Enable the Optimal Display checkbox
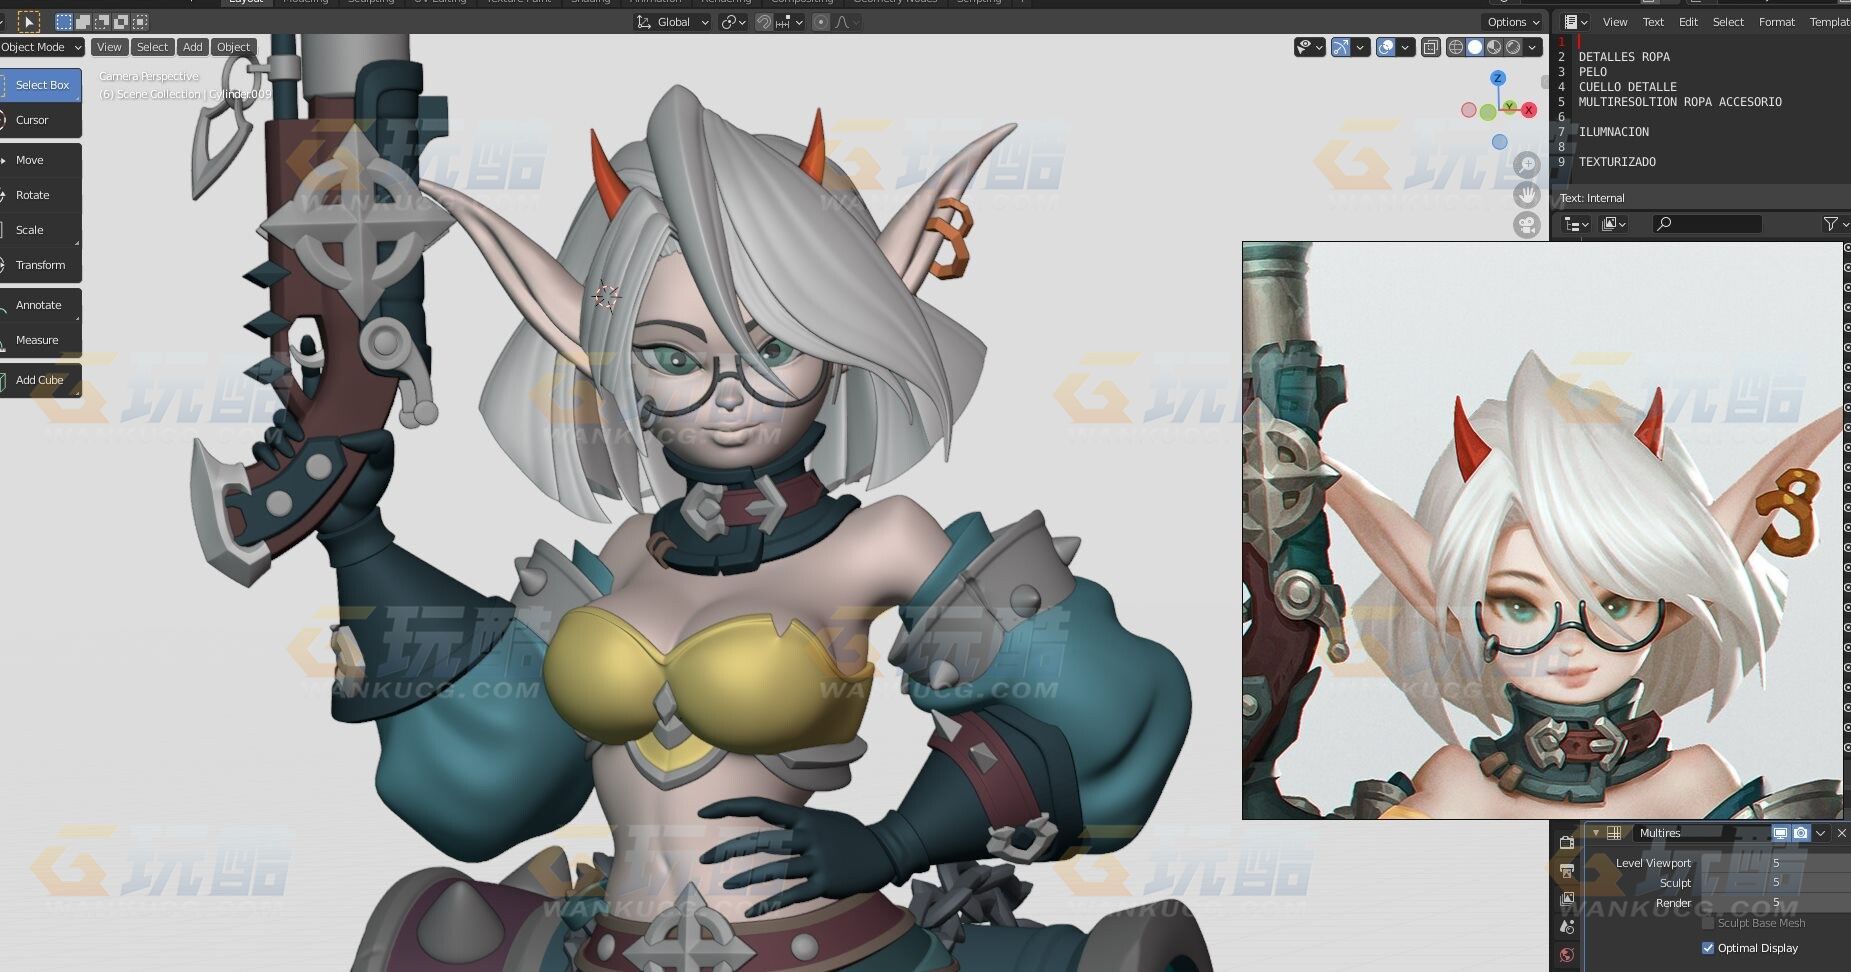 click(1708, 948)
